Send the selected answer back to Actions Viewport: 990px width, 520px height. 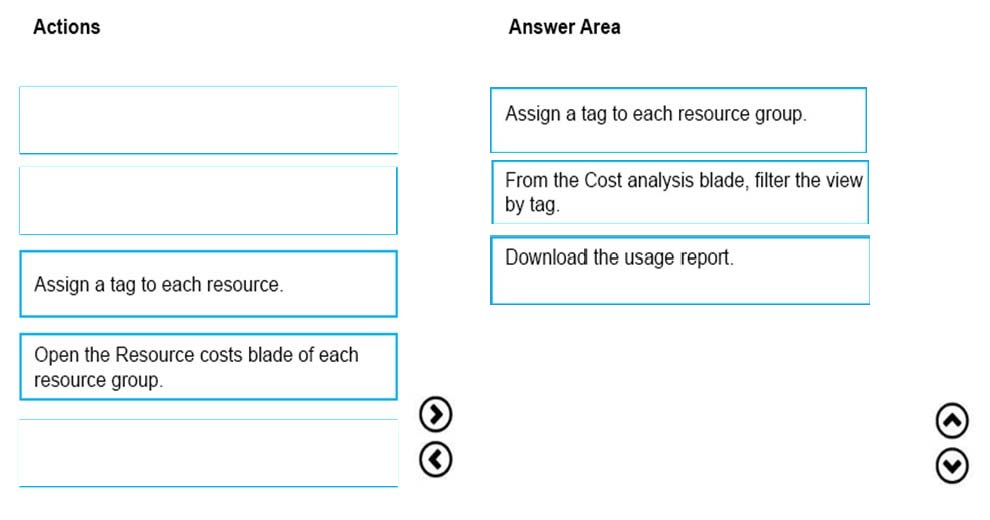tap(436, 459)
